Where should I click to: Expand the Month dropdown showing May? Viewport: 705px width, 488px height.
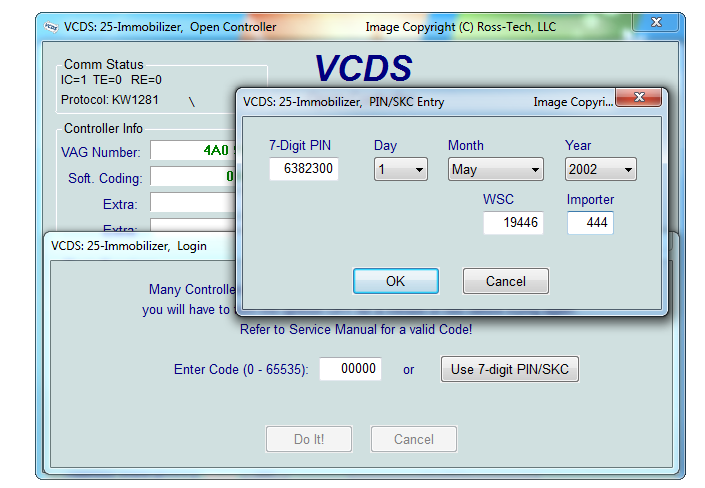pyautogui.click(x=495, y=169)
